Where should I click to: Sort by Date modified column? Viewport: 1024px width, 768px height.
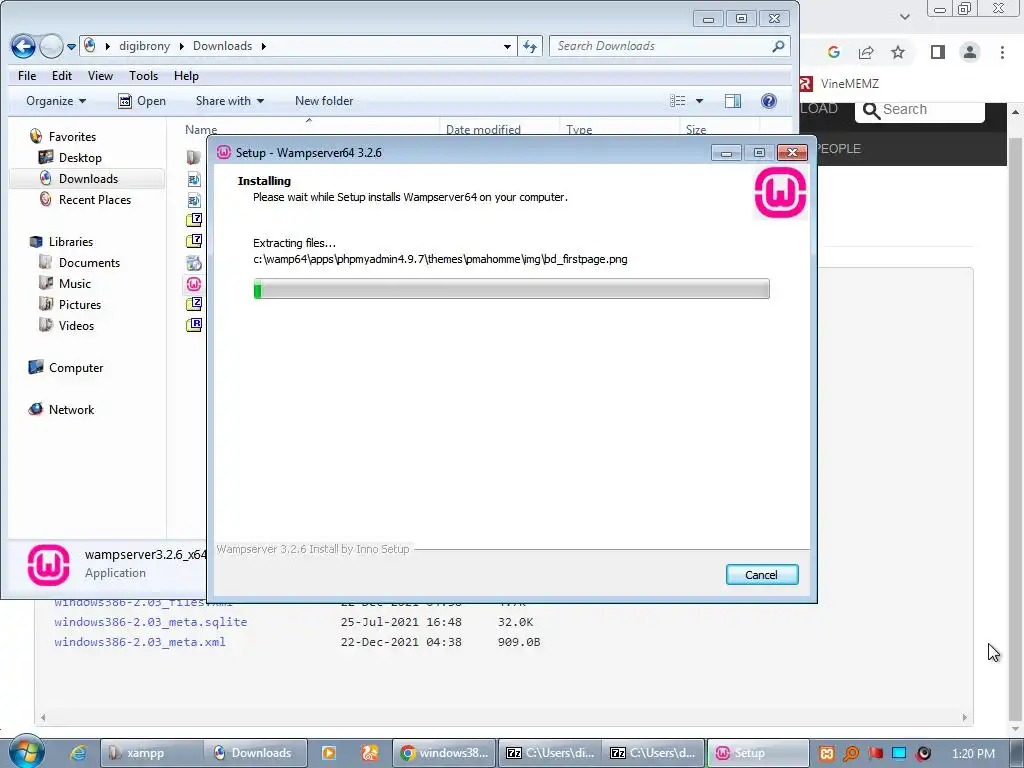(499, 129)
